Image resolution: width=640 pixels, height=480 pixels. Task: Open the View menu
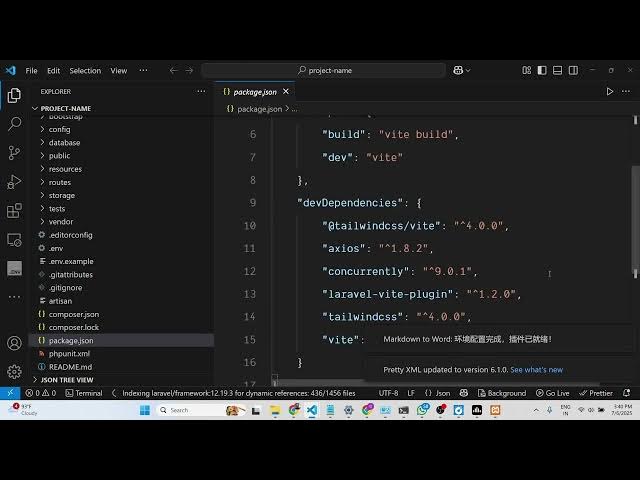point(119,71)
